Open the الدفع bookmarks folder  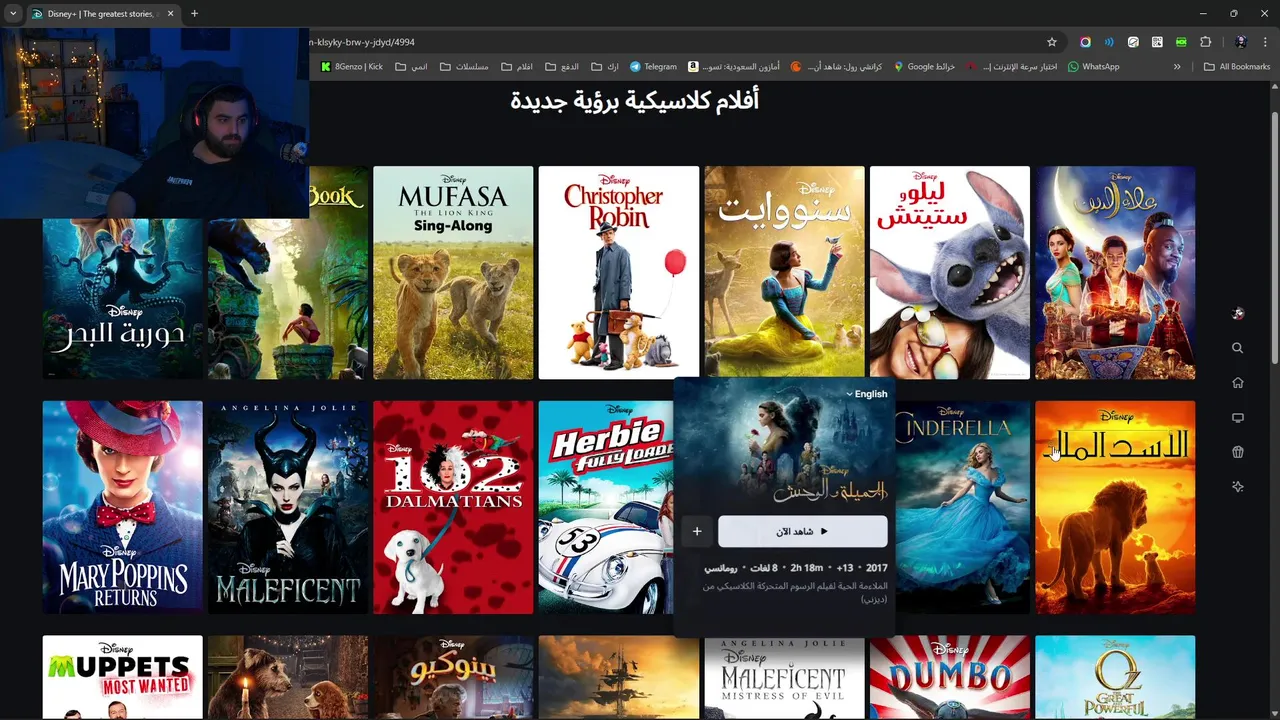(x=562, y=67)
